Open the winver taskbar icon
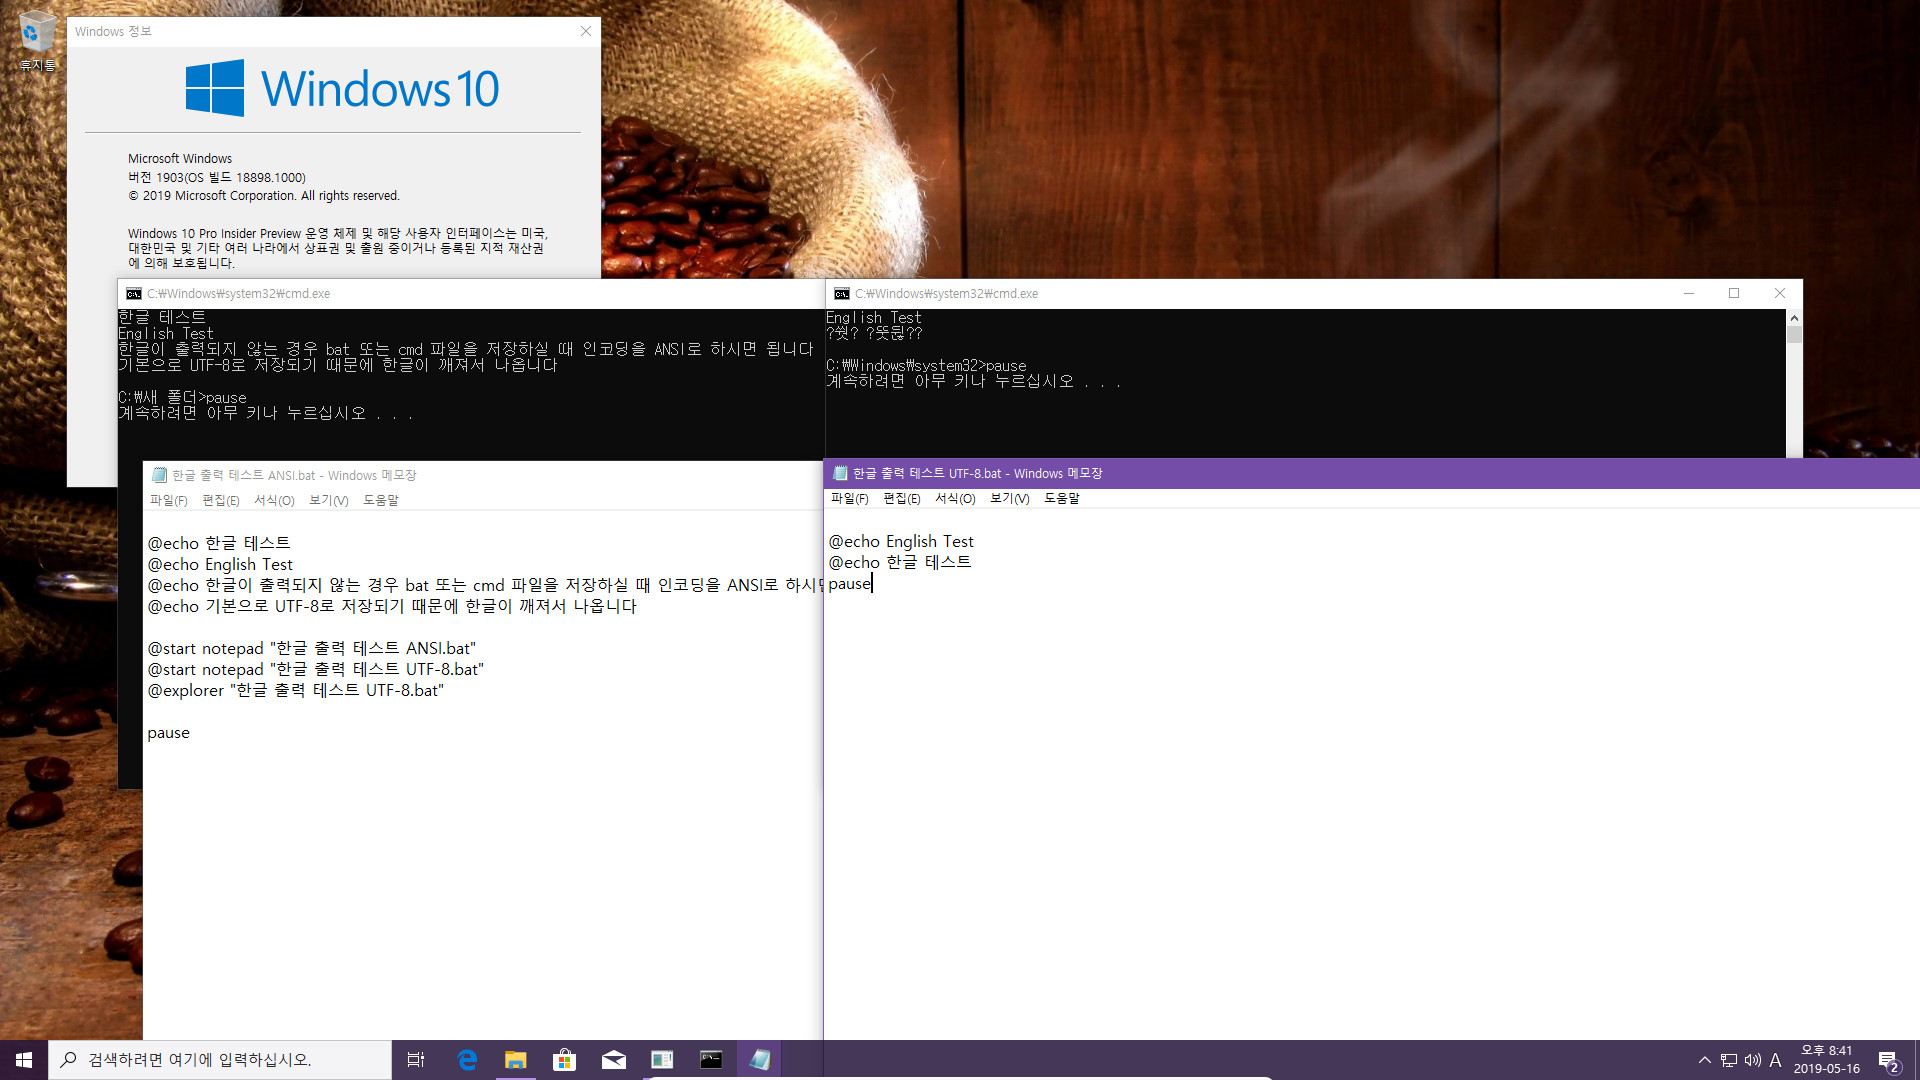 click(662, 1060)
